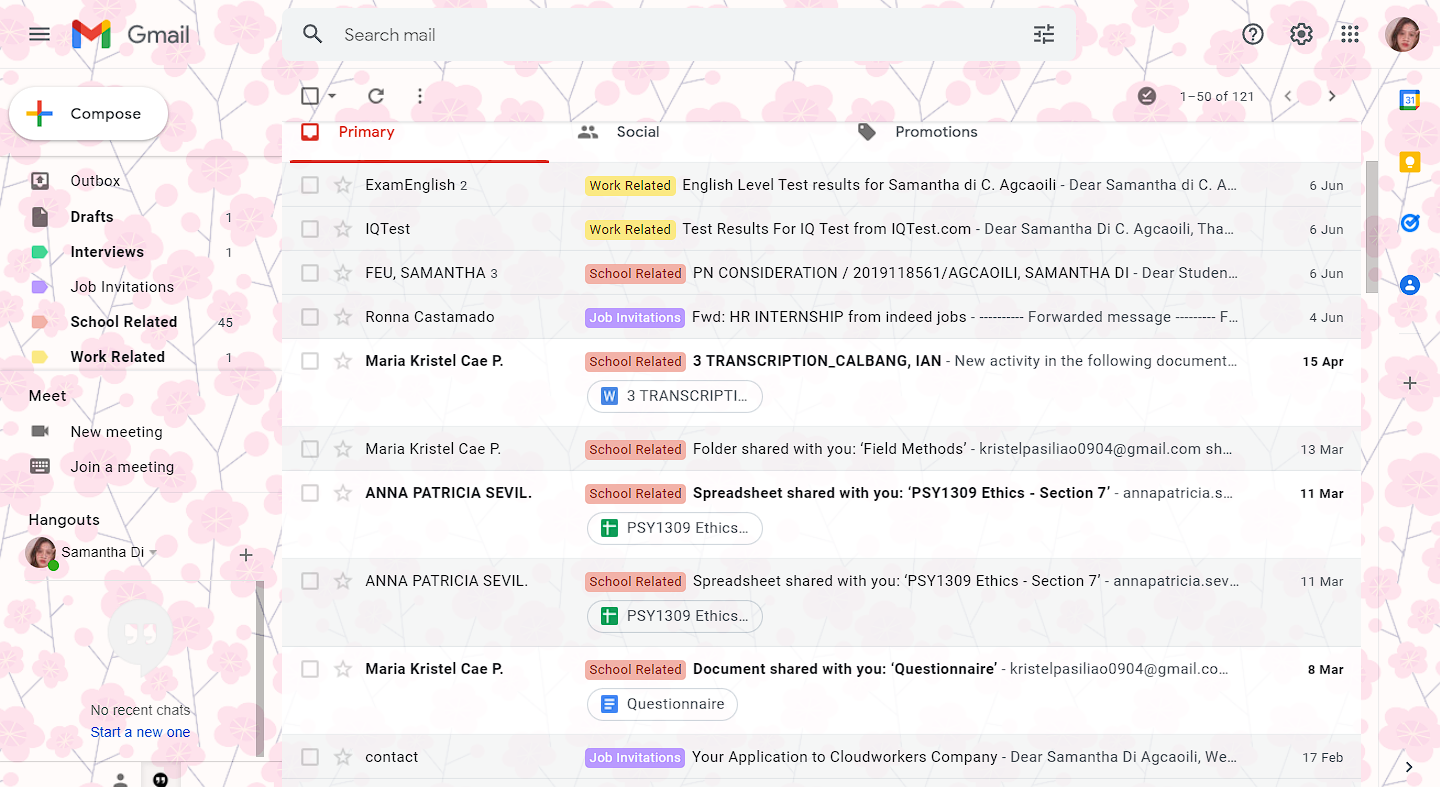The height and width of the screenshot is (787, 1440).
Task: Select the 3 TRANSCRIPTION_CALBANG email checkbox
Action: [x=310, y=361]
